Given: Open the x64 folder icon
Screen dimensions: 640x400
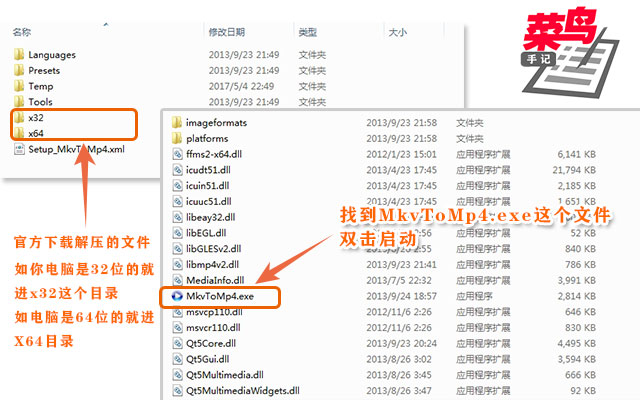Looking at the screenshot, I should pyautogui.click(x=19, y=133).
